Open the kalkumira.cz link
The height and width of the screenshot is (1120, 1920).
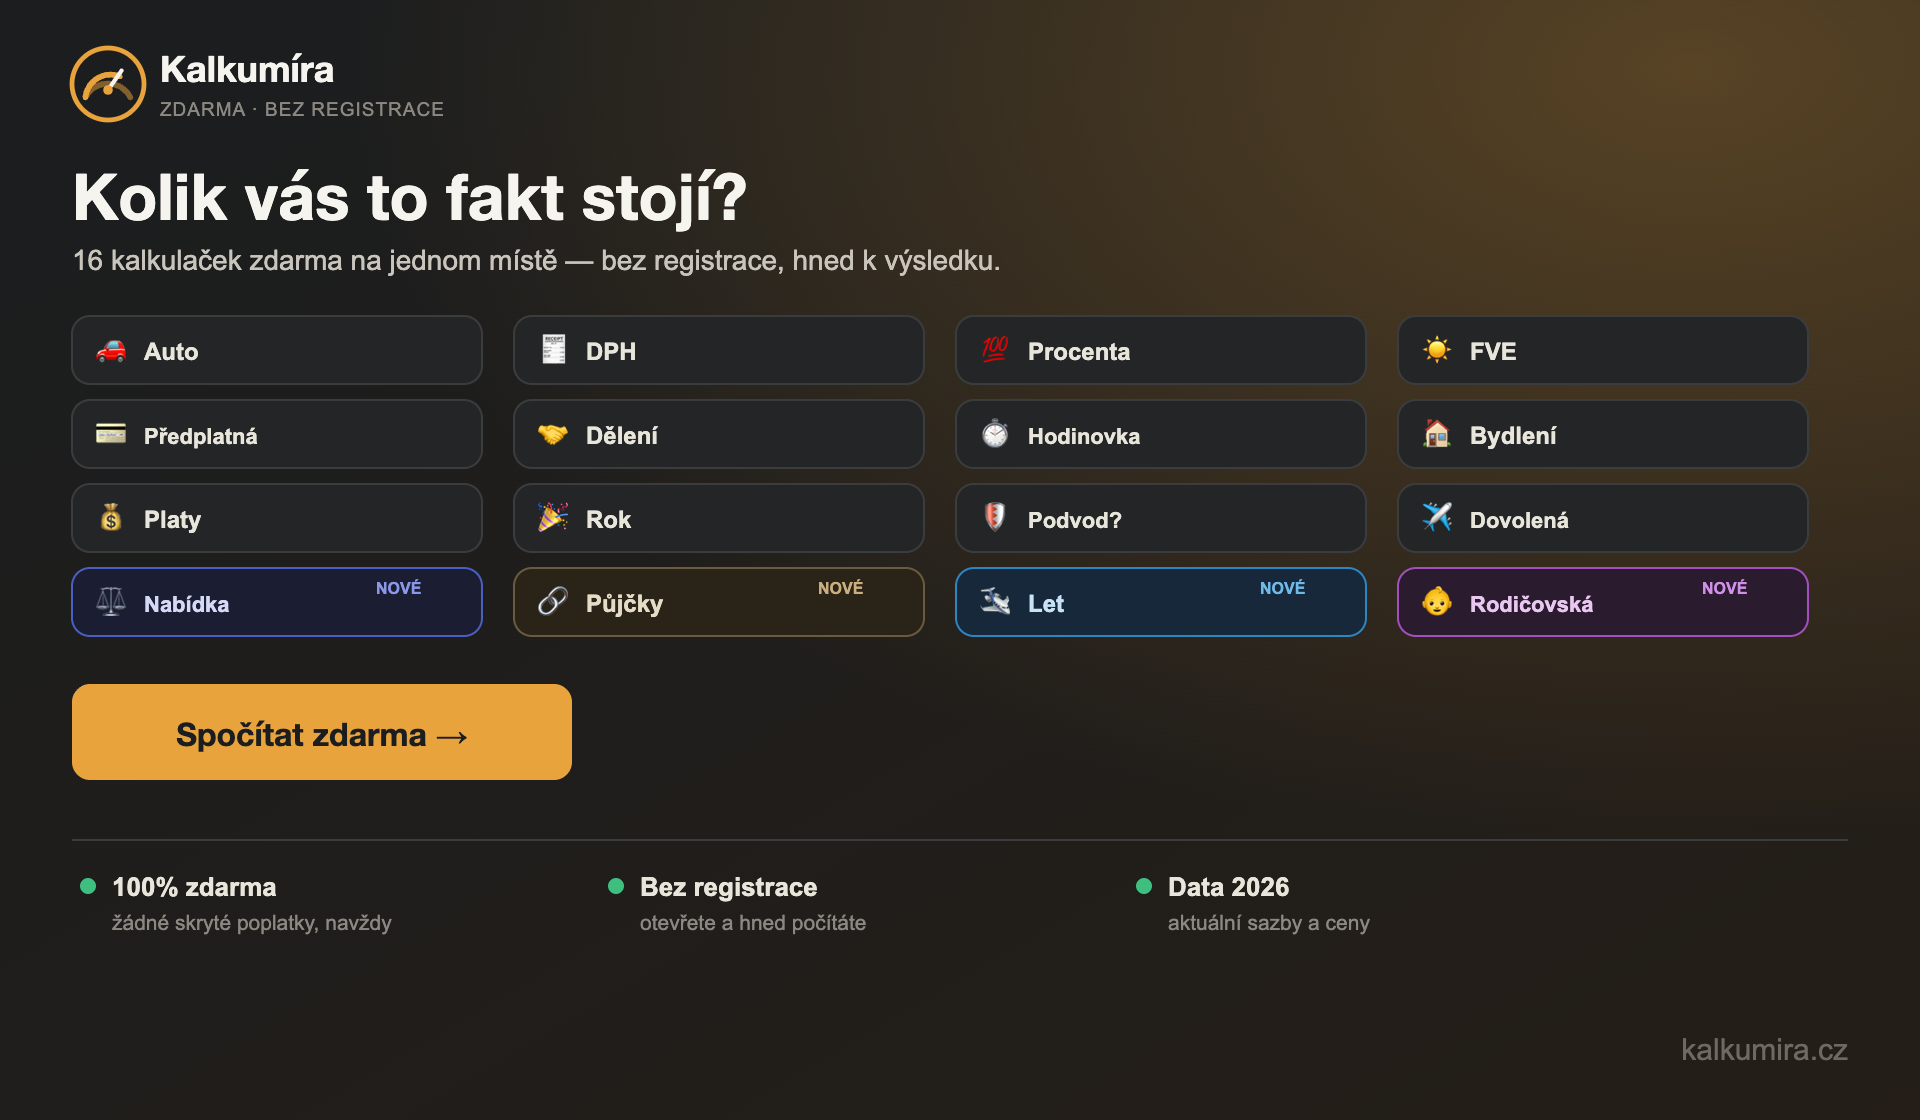pyautogui.click(x=1764, y=1050)
